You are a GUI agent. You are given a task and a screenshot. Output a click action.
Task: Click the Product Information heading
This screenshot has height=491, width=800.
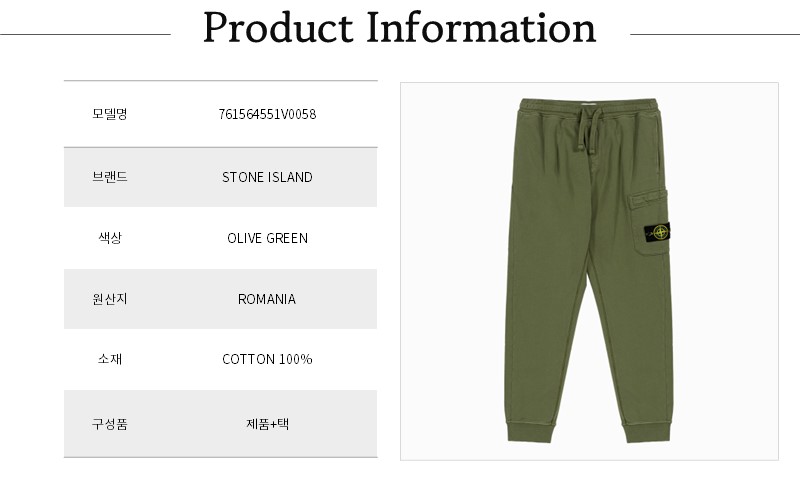pyautogui.click(x=399, y=28)
